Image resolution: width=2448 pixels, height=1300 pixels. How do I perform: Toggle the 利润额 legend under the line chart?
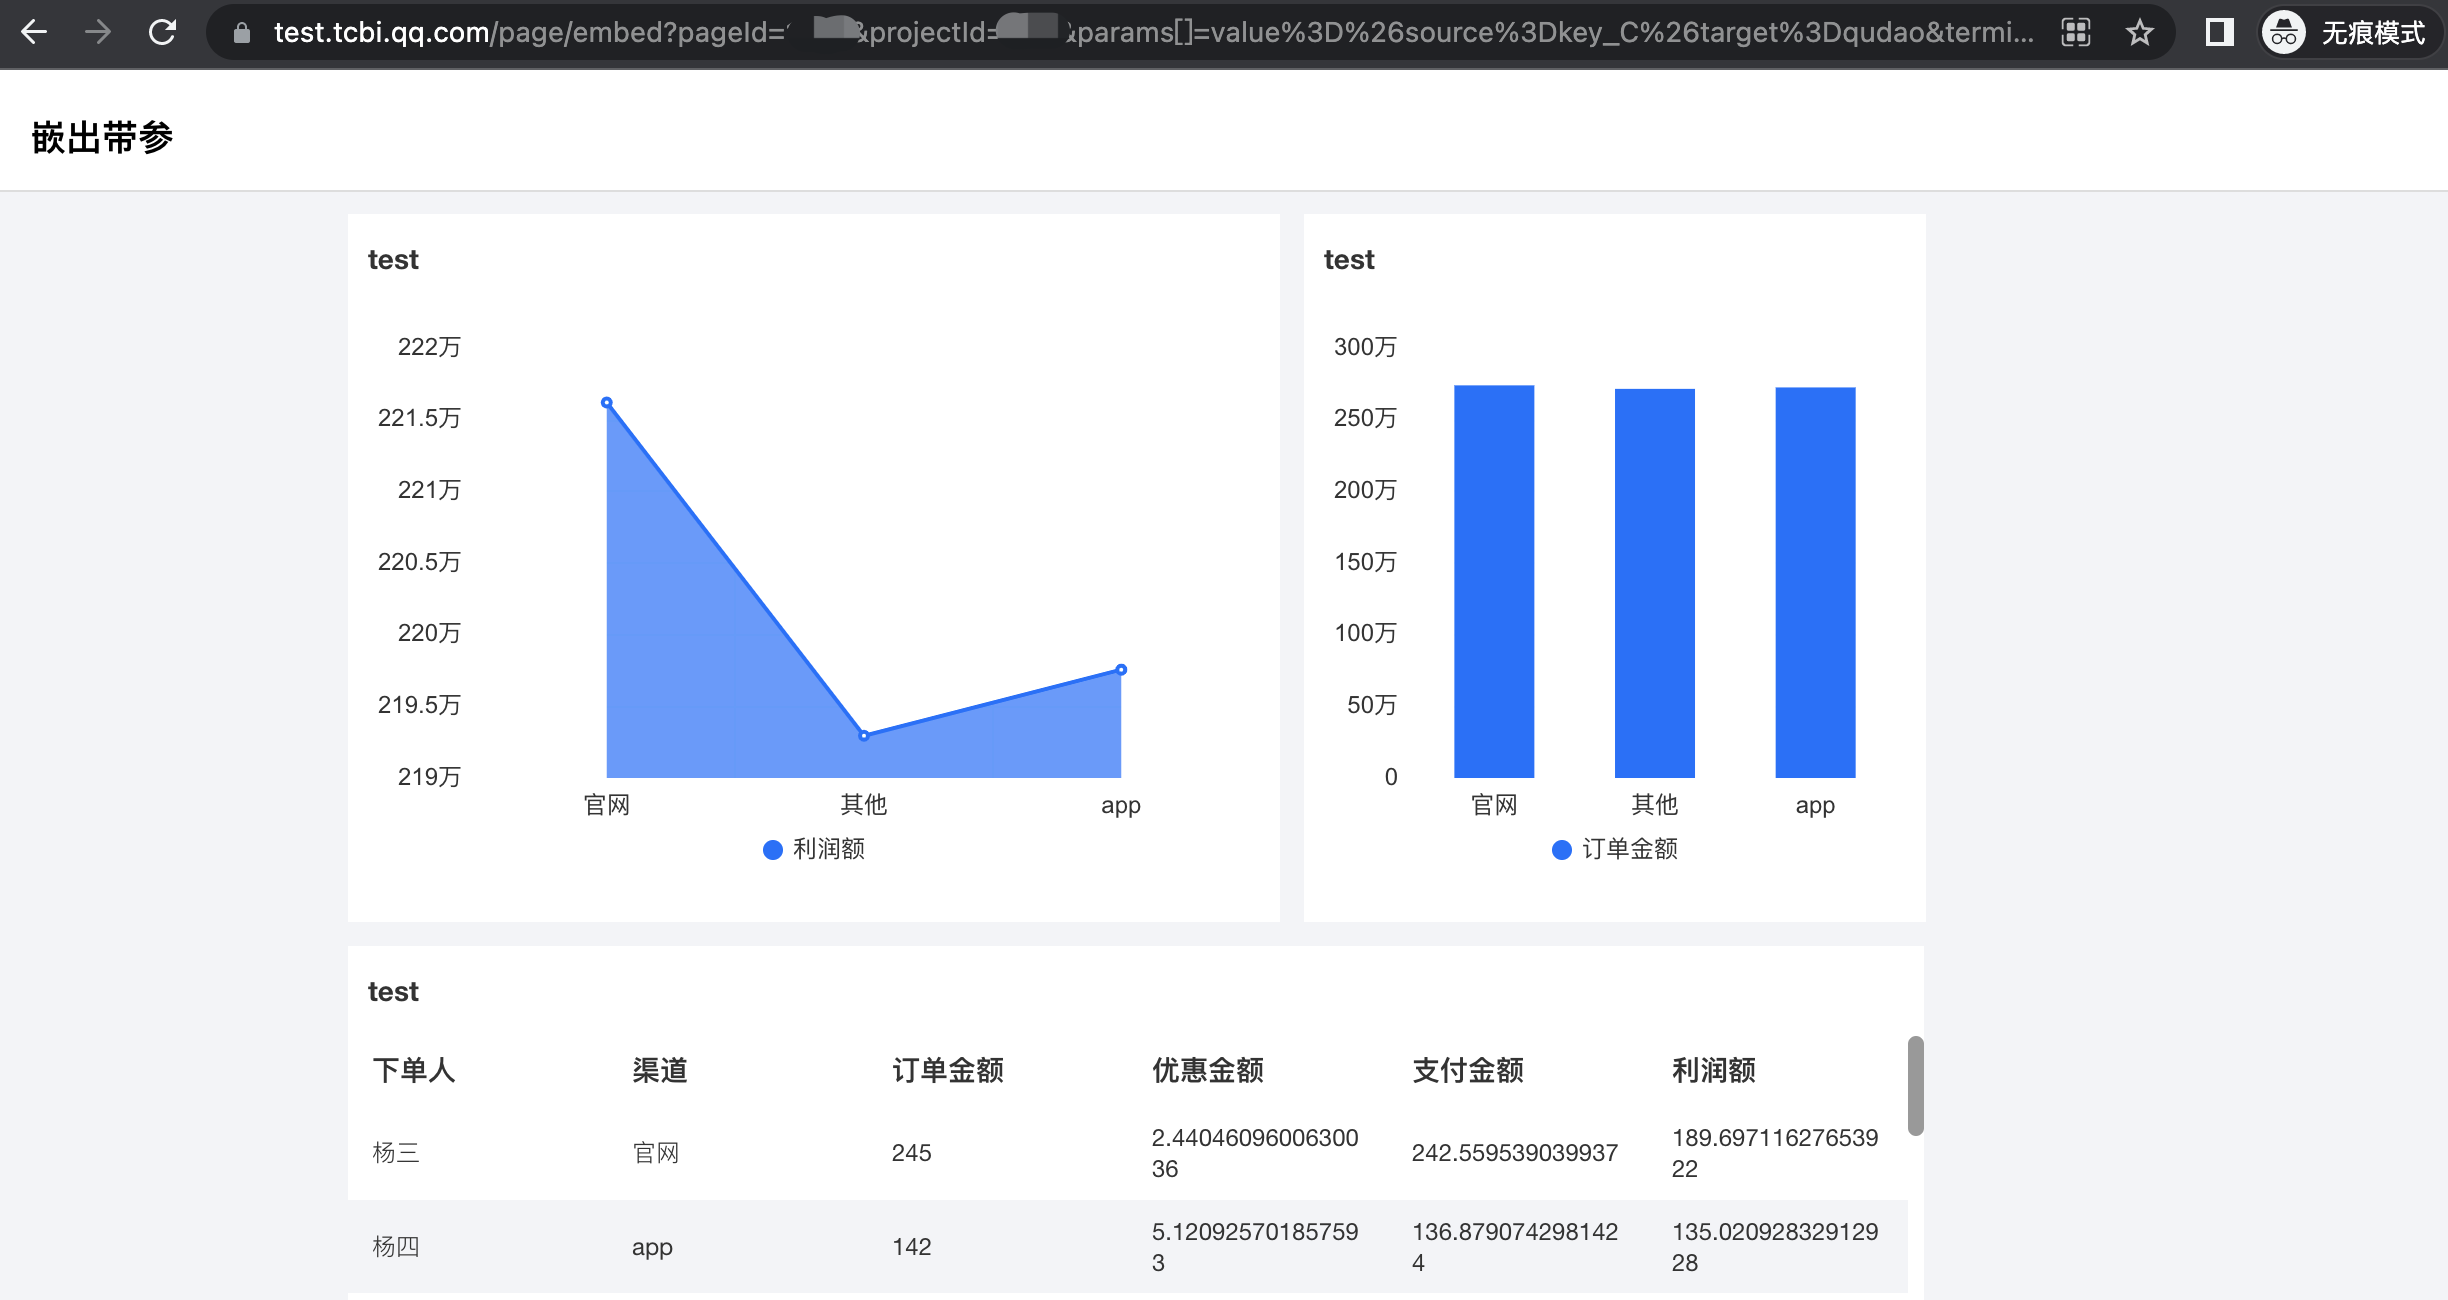point(815,850)
